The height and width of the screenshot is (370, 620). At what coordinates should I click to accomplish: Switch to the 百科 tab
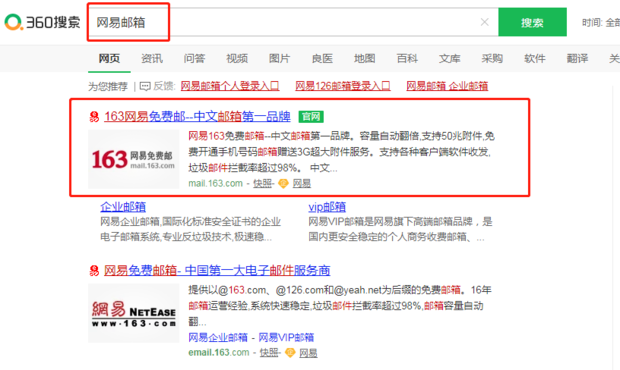click(x=407, y=59)
